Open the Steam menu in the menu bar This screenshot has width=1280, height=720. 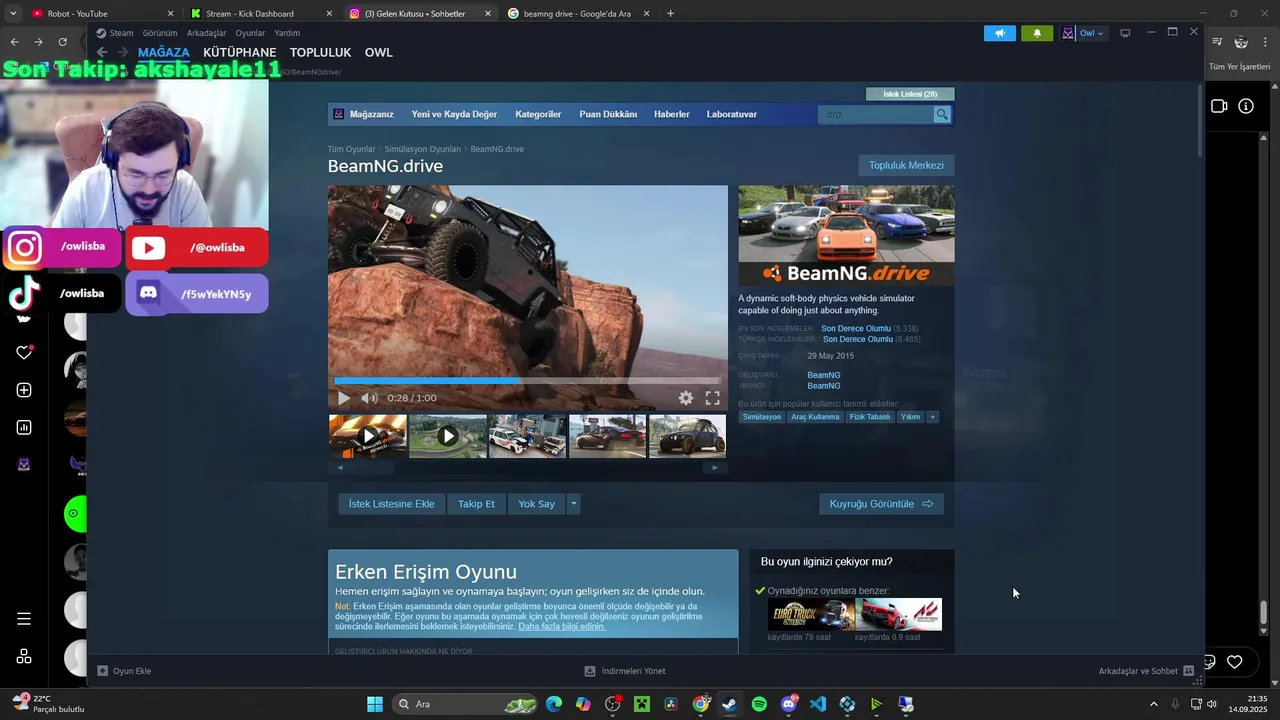pos(121,33)
